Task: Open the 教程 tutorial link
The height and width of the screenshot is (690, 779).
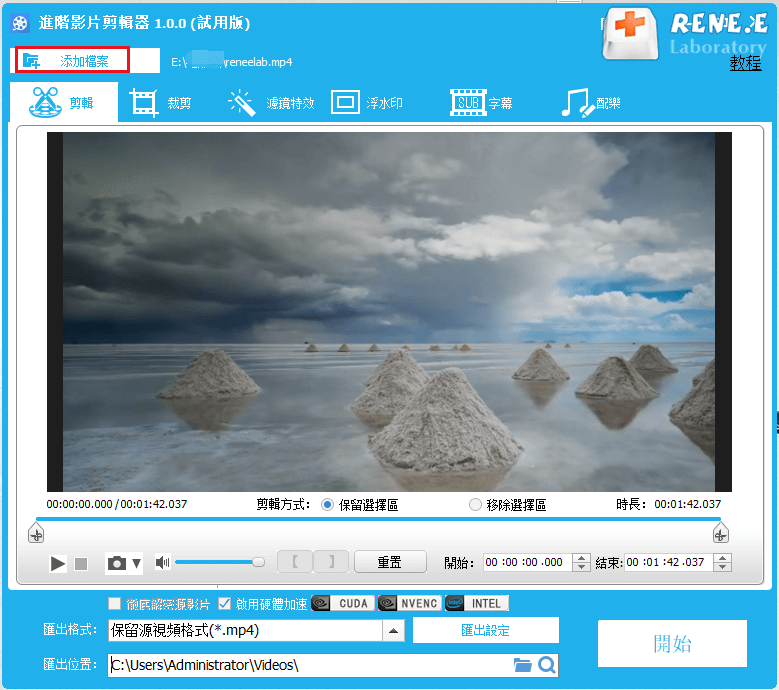Action: click(745, 63)
